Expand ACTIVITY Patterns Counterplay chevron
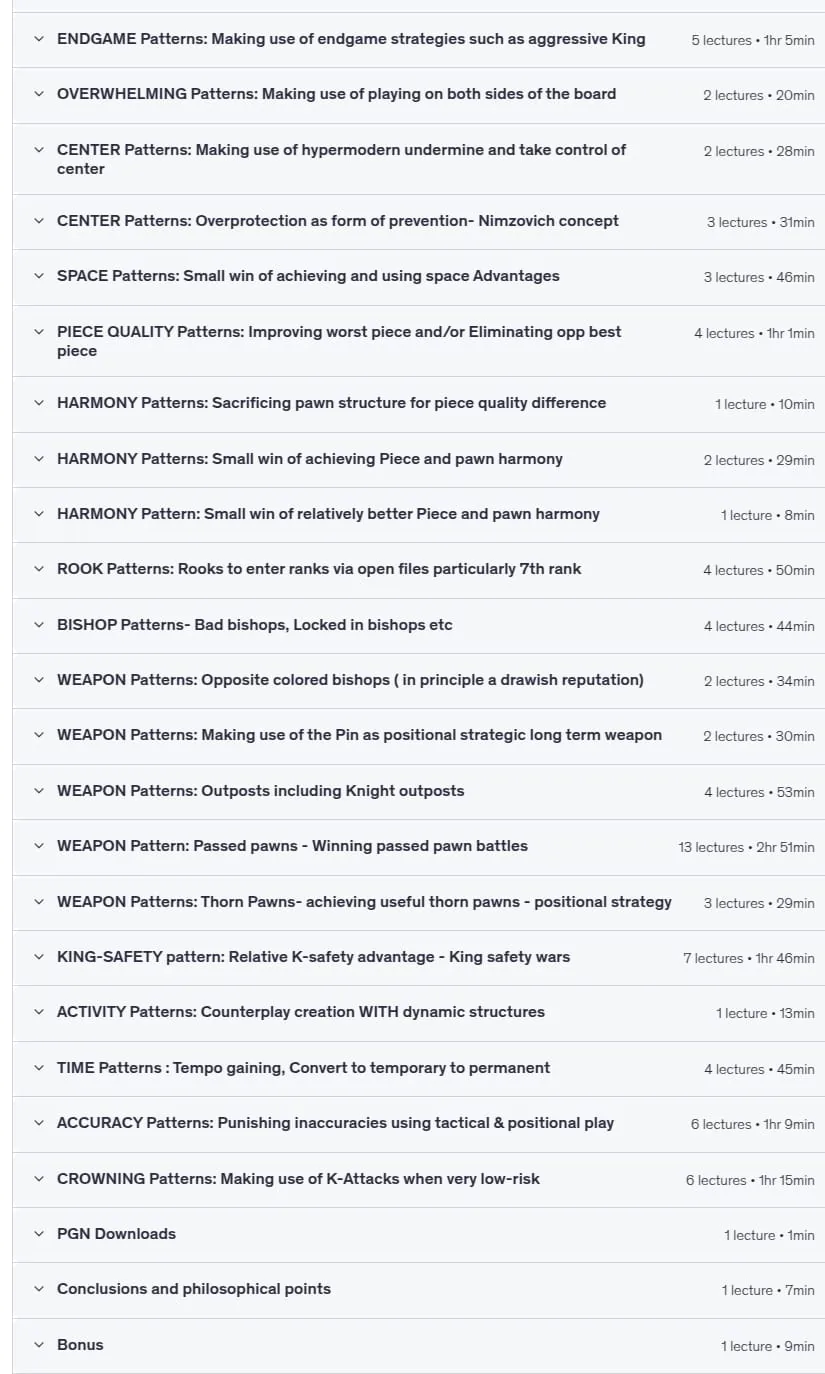The height and width of the screenshot is (1374, 825). tap(39, 1012)
